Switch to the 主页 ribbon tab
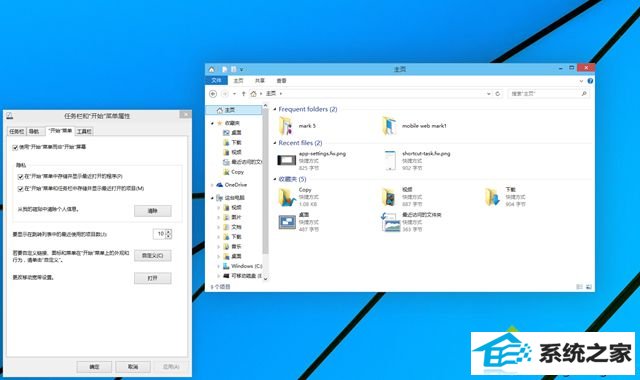Viewport: 640px width, 380px height. pyautogui.click(x=238, y=81)
